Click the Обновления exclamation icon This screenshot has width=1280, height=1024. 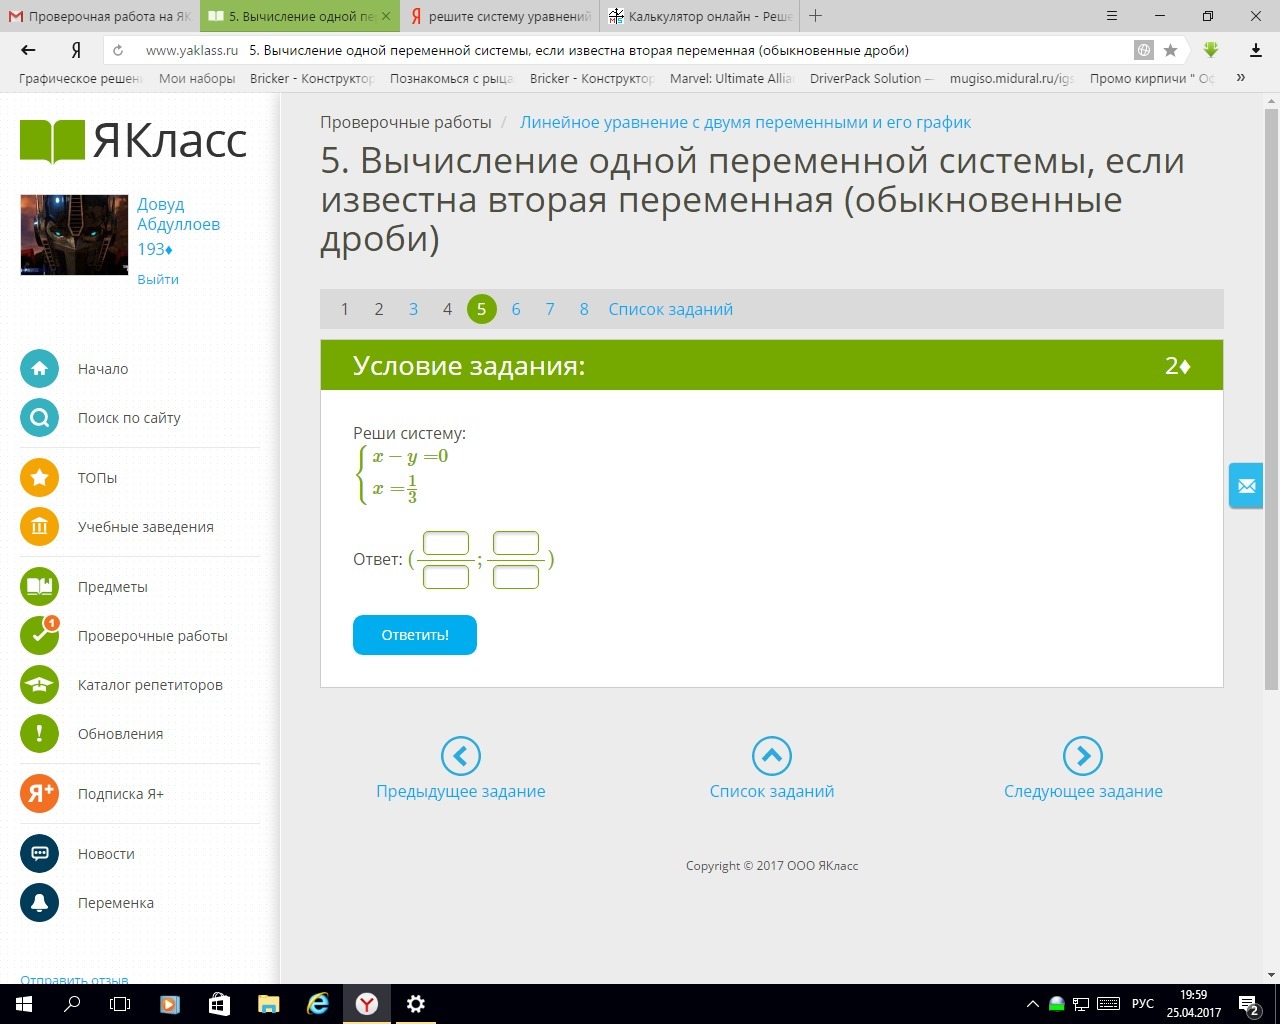40,734
